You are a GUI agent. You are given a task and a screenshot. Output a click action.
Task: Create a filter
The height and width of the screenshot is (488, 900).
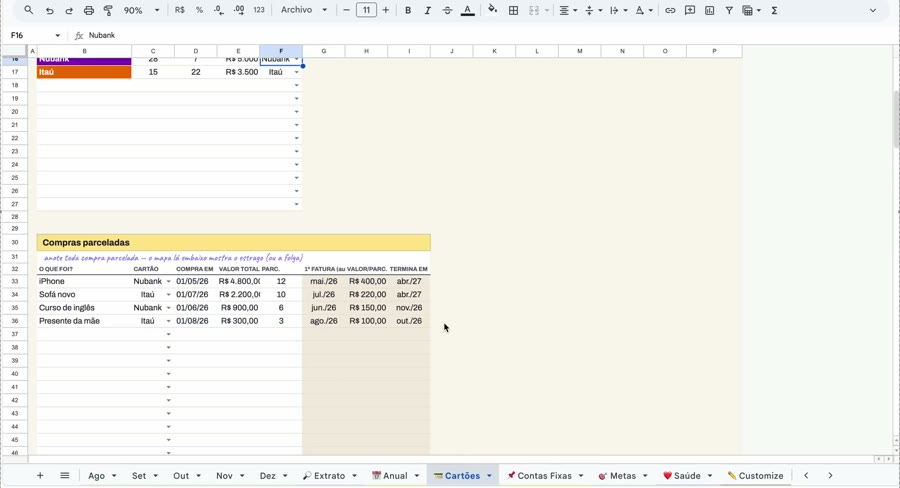coord(729,10)
